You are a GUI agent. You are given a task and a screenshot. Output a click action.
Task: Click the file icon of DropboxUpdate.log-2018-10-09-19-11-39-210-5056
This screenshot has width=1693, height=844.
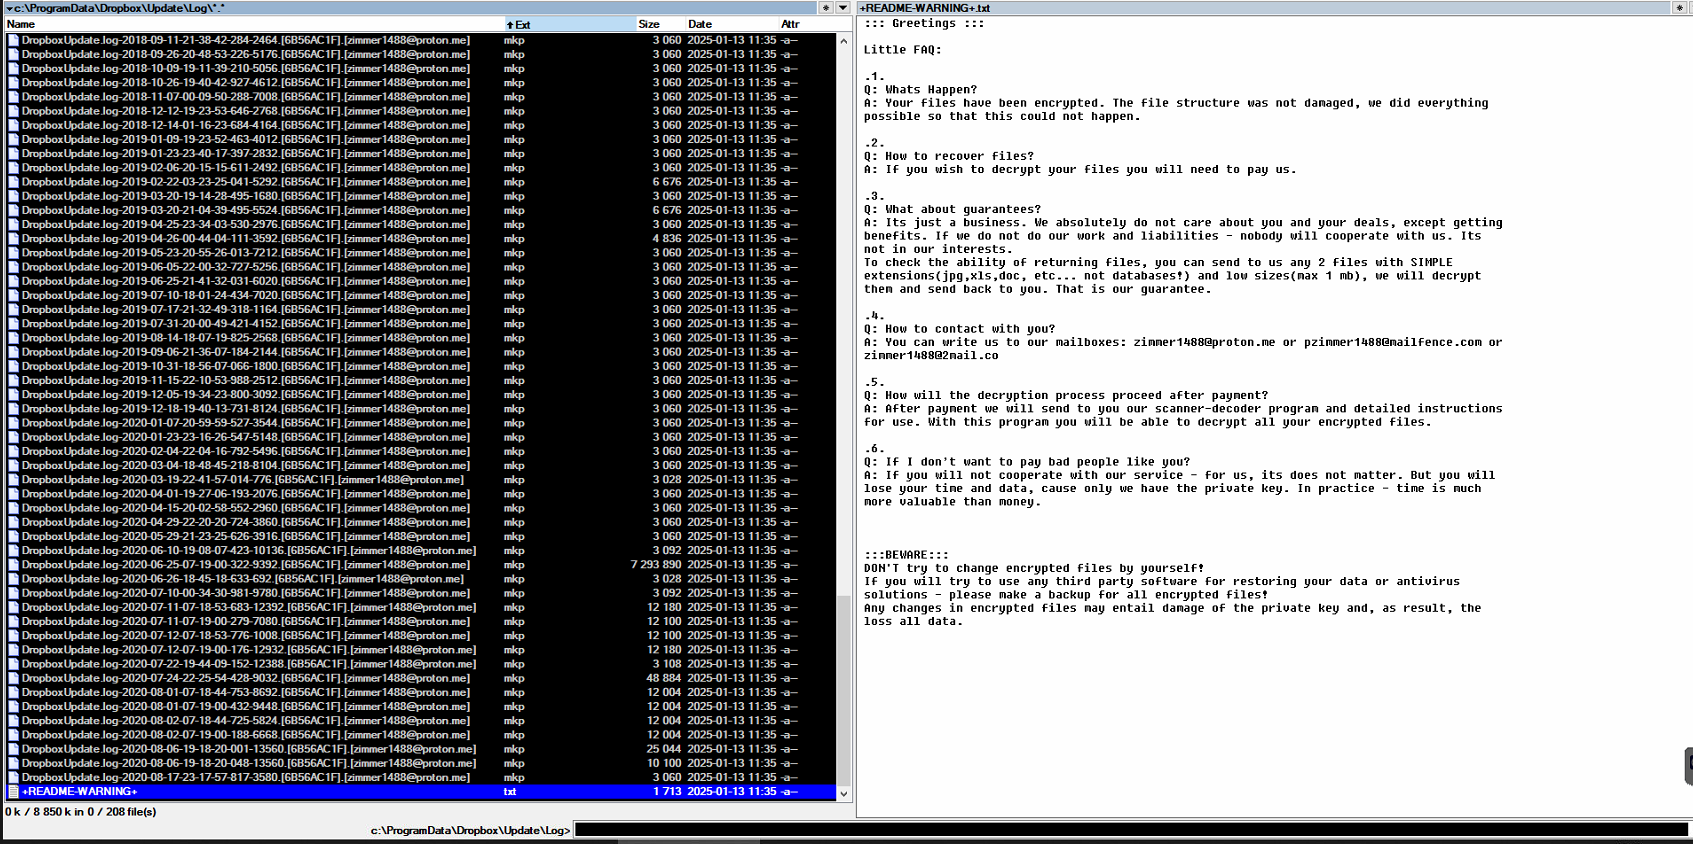click(13, 69)
